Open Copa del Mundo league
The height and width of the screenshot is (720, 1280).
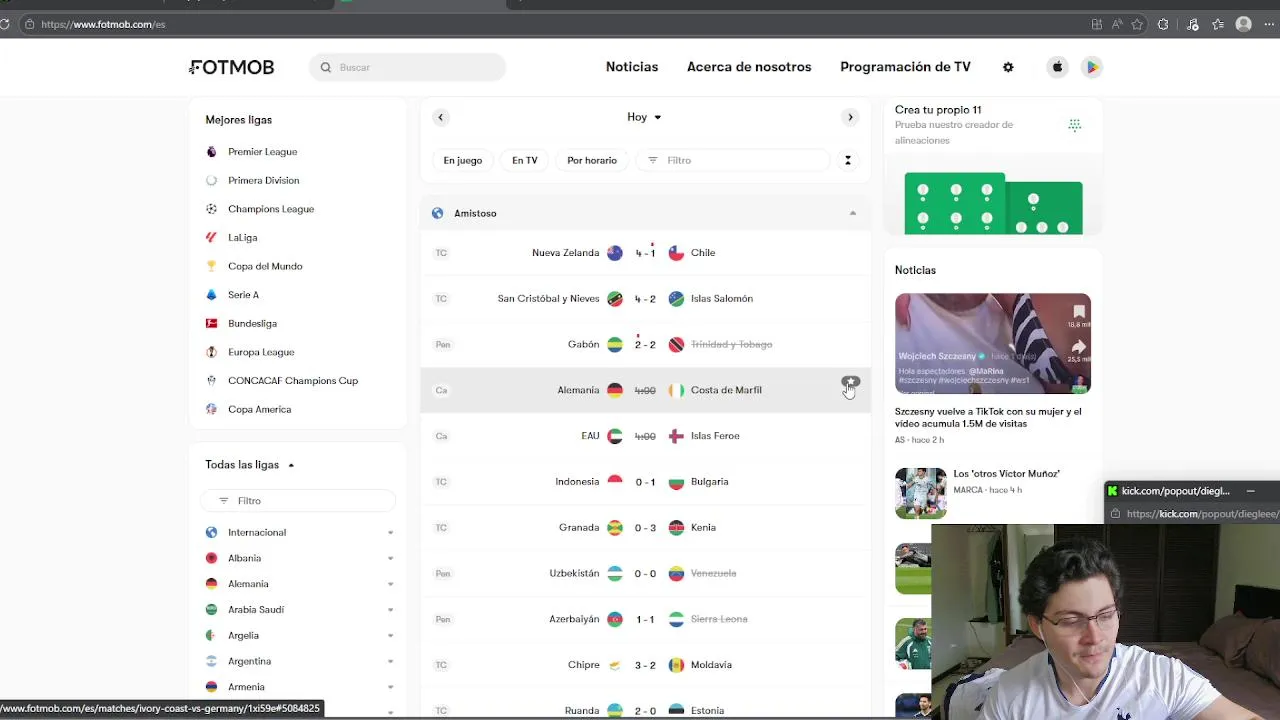point(264,266)
